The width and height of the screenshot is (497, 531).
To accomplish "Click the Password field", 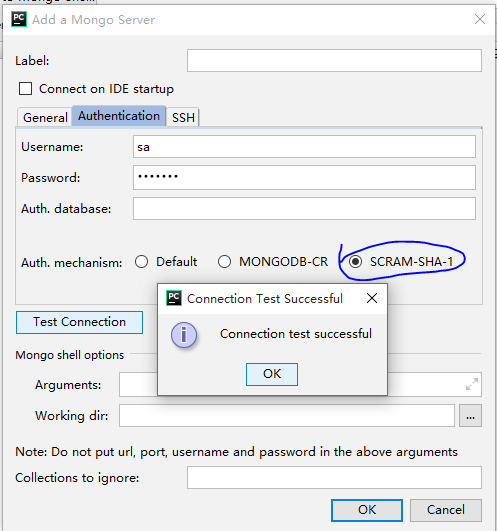I will [304, 177].
